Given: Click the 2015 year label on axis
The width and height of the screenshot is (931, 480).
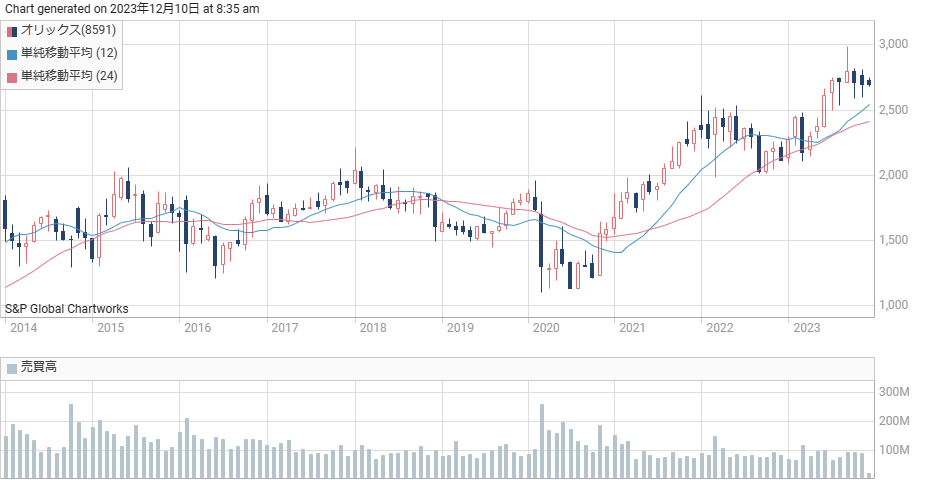Looking at the screenshot, I should [x=110, y=328].
